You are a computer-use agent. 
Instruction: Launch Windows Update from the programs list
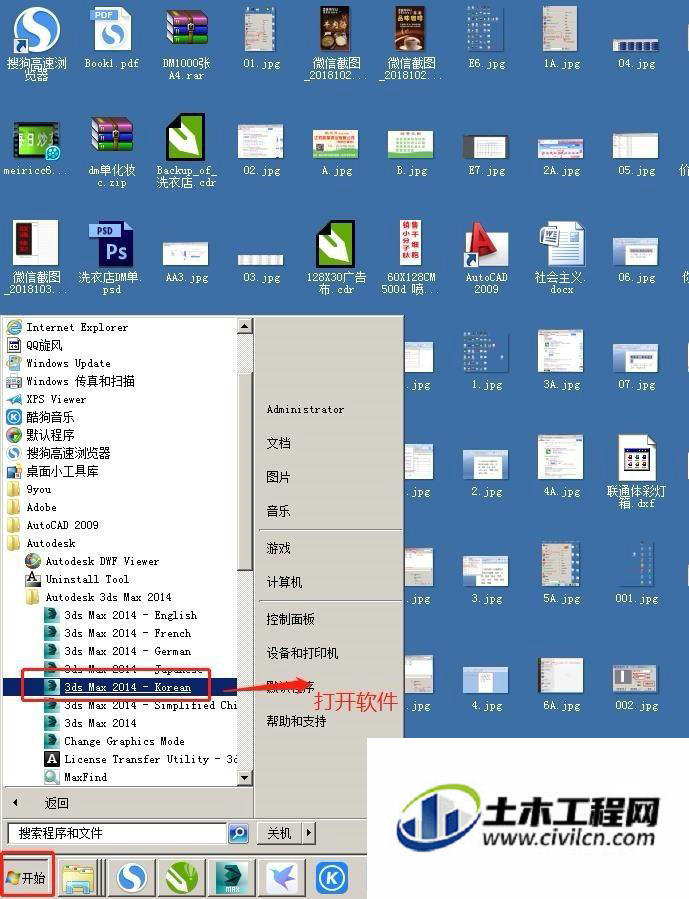pos(68,363)
